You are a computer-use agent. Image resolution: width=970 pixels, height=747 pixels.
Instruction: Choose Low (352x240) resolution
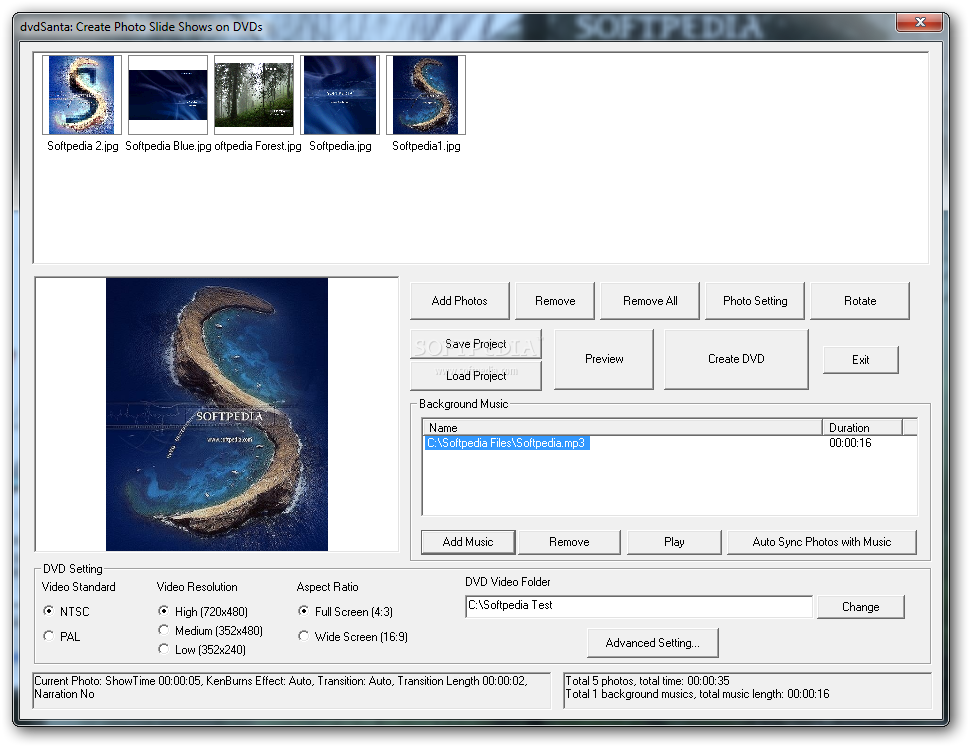coord(202,650)
